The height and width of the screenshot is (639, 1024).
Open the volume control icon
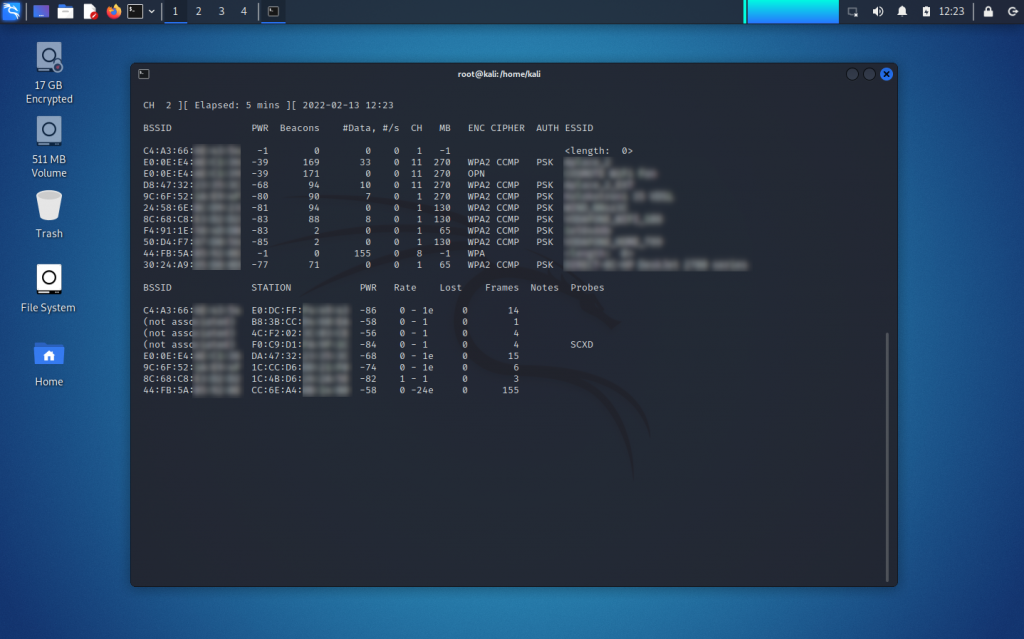[878, 12]
